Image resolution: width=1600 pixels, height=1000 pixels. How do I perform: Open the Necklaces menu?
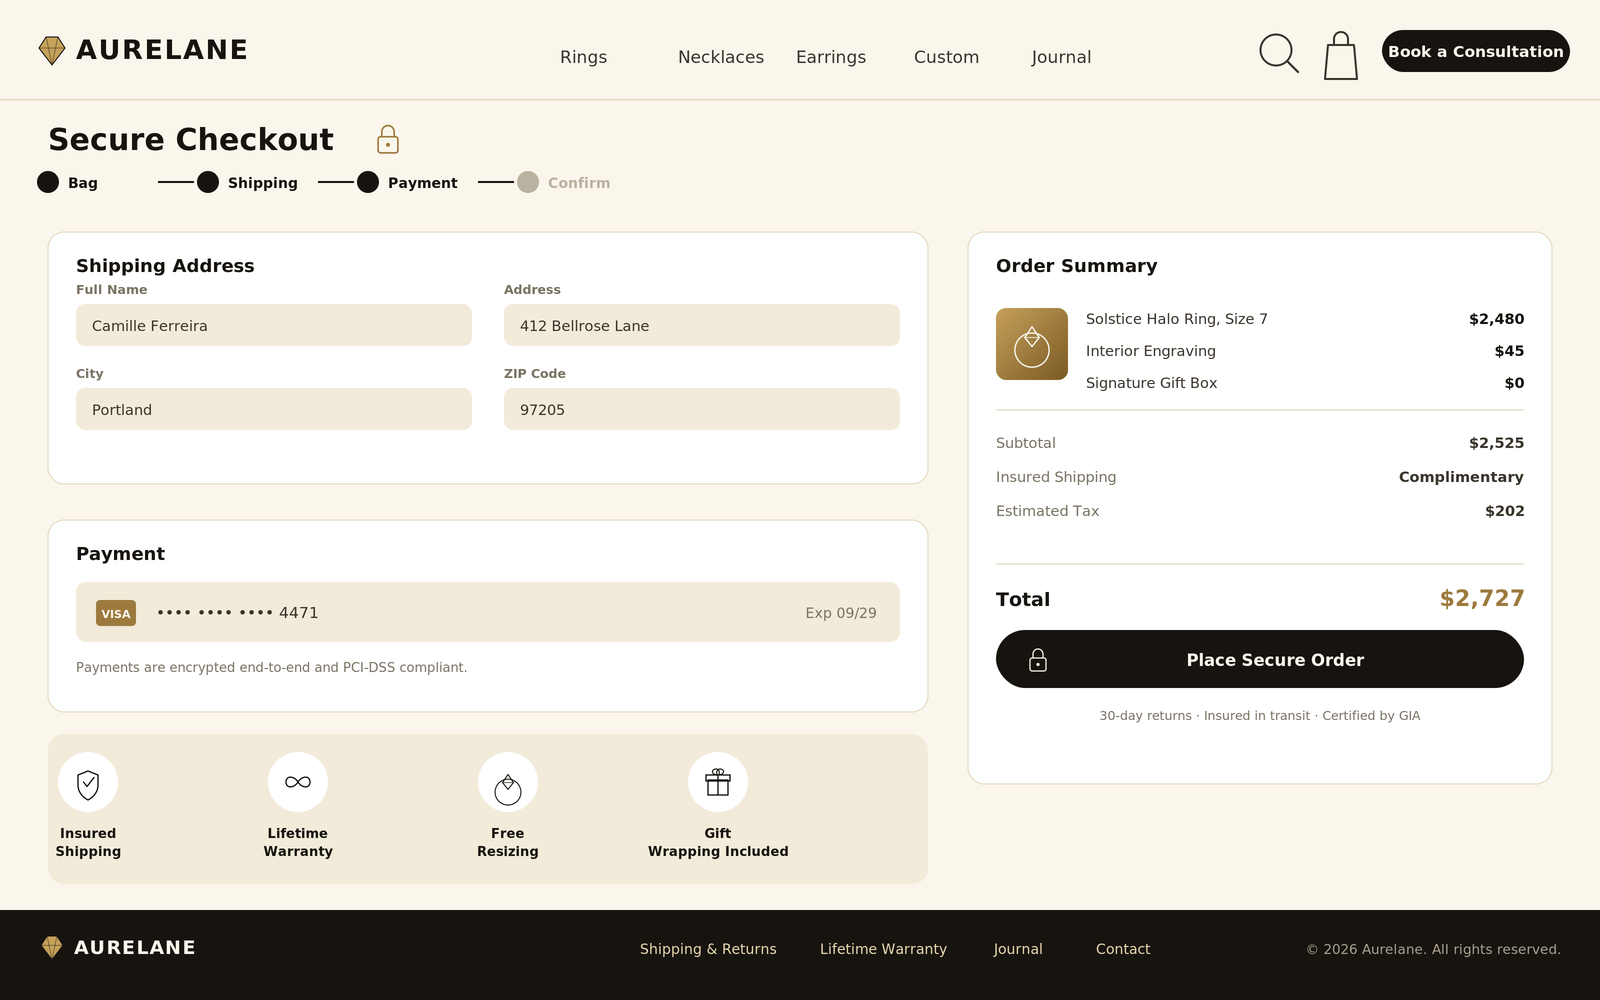pyautogui.click(x=721, y=57)
